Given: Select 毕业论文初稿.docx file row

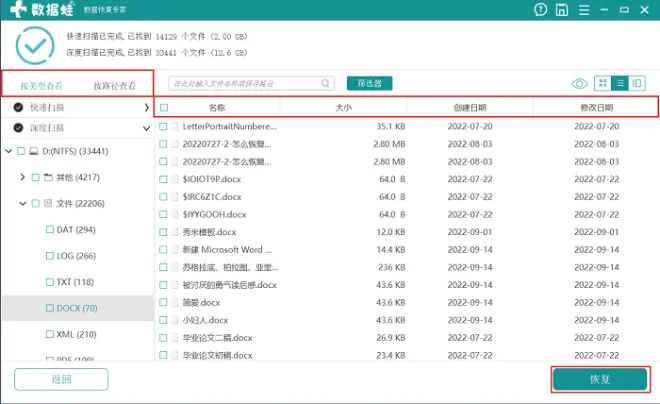Looking at the screenshot, I should [407, 356].
